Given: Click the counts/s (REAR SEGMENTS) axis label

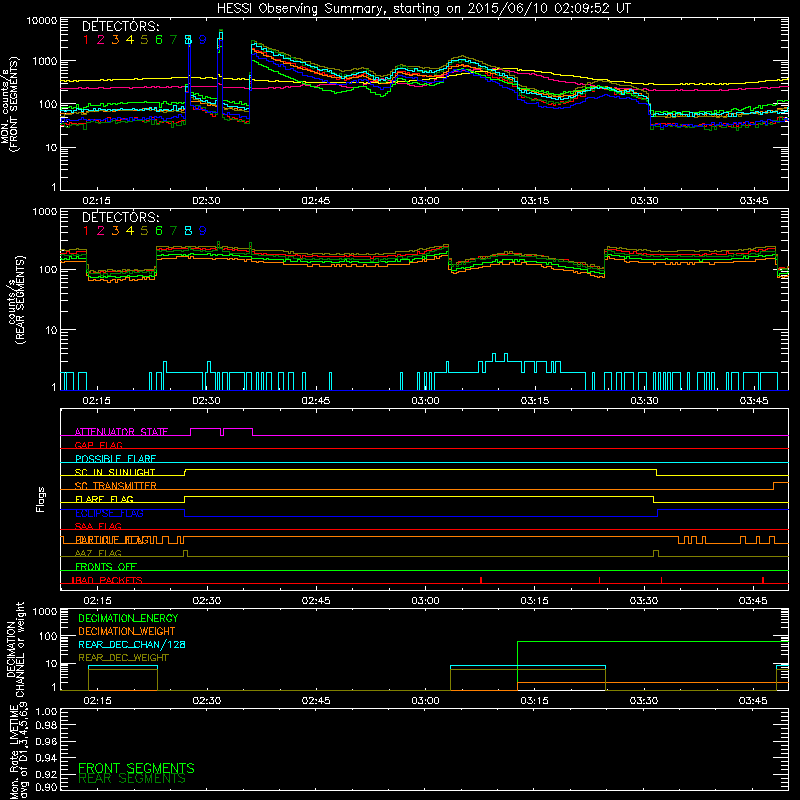Looking at the screenshot, I should [16, 300].
